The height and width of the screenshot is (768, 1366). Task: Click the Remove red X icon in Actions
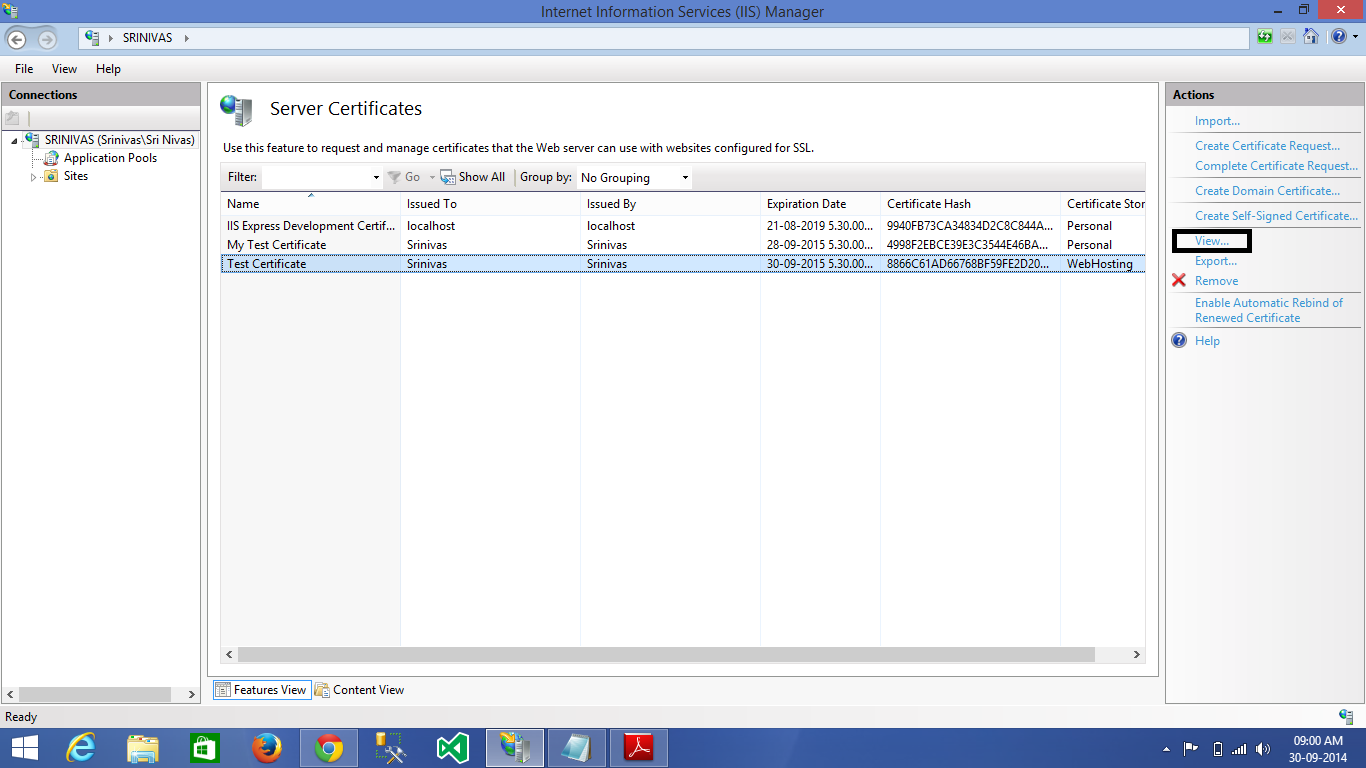click(1181, 281)
